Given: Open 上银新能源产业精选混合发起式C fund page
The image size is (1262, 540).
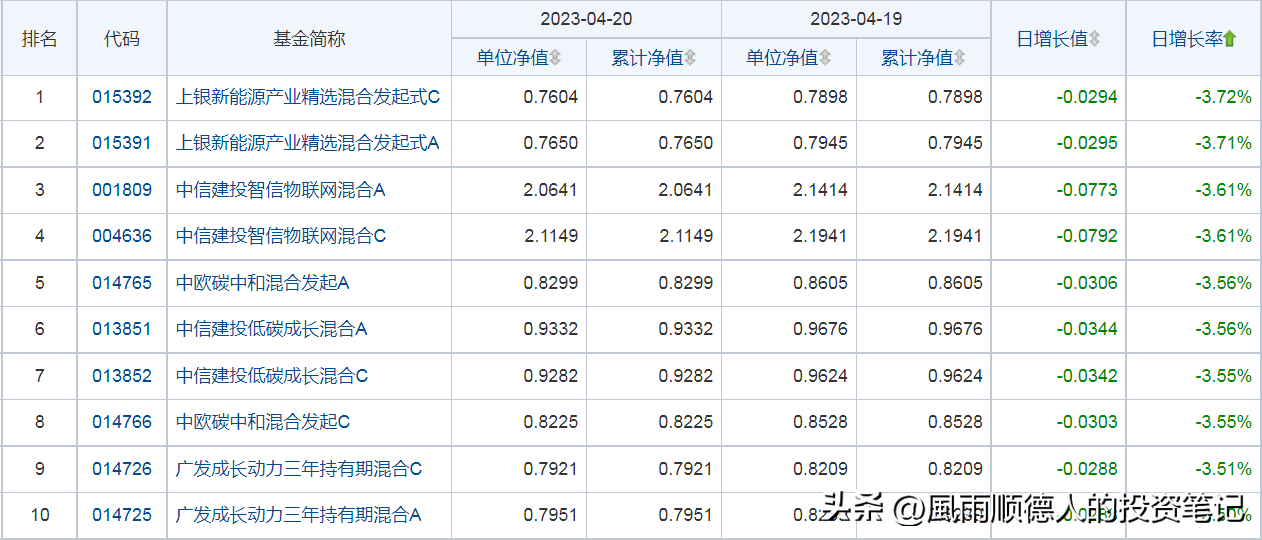Looking at the screenshot, I should pos(308,97).
